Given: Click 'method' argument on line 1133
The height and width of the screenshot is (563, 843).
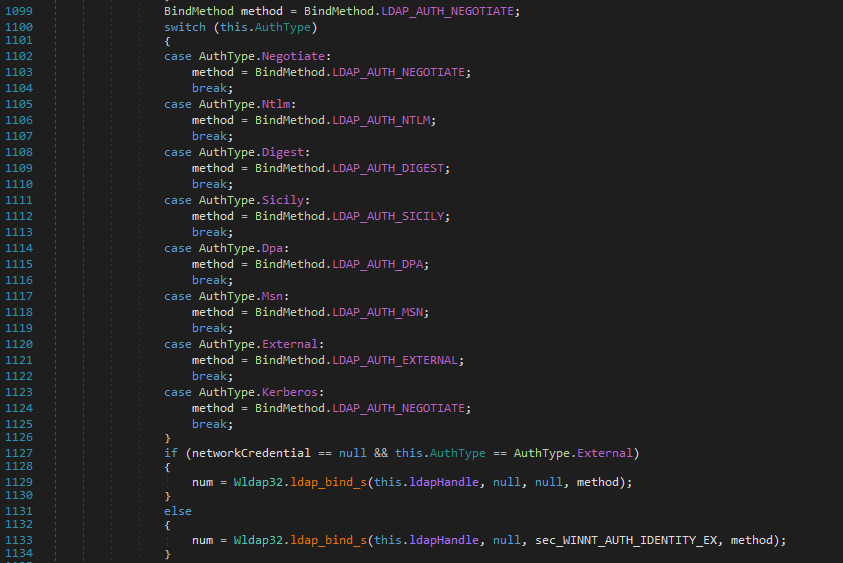Looking at the screenshot, I should (x=751, y=540).
